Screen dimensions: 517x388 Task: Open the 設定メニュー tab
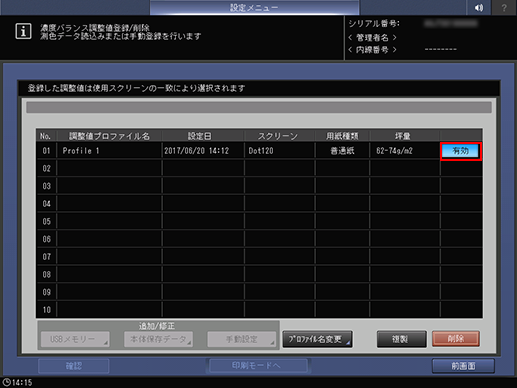[254, 7]
